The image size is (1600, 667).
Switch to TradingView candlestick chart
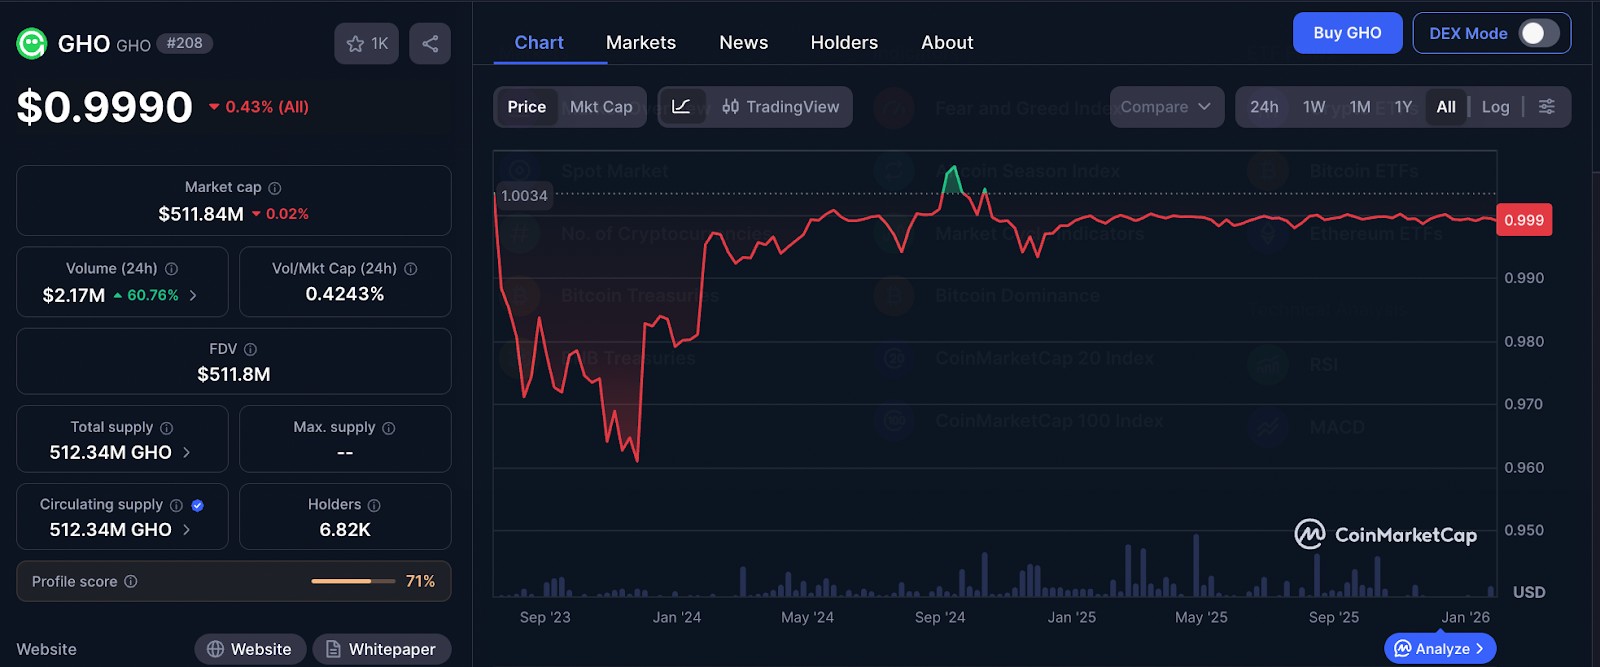point(781,107)
